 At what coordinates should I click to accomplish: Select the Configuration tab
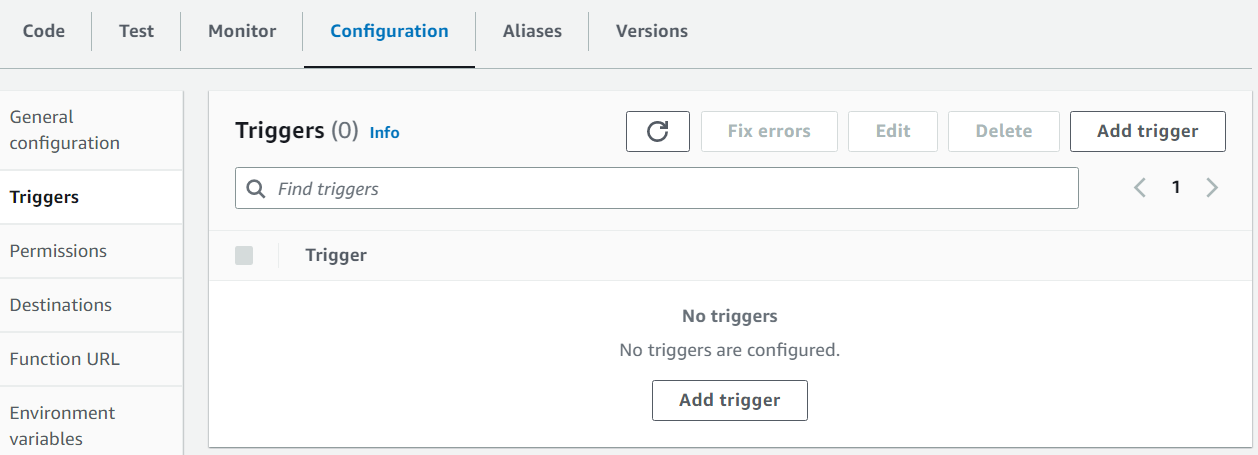[389, 31]
